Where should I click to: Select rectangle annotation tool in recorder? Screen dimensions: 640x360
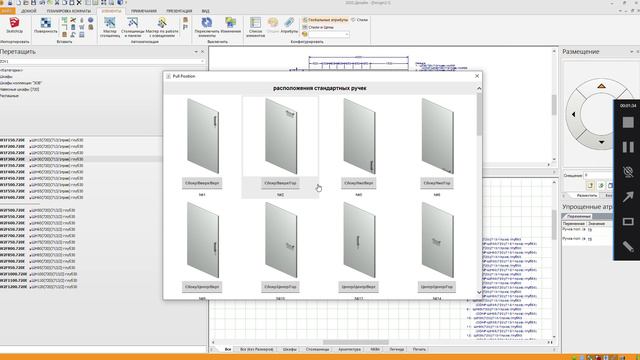click(x=628, y=222)
